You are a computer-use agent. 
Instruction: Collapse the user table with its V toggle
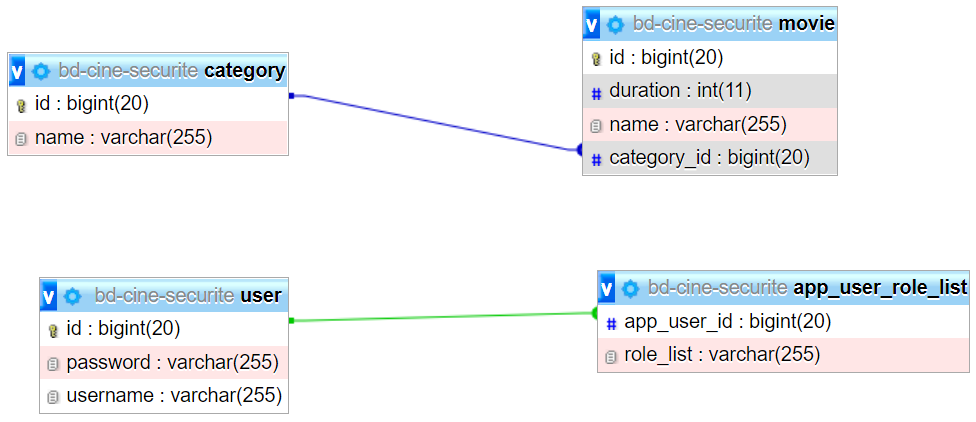(49, 296)
